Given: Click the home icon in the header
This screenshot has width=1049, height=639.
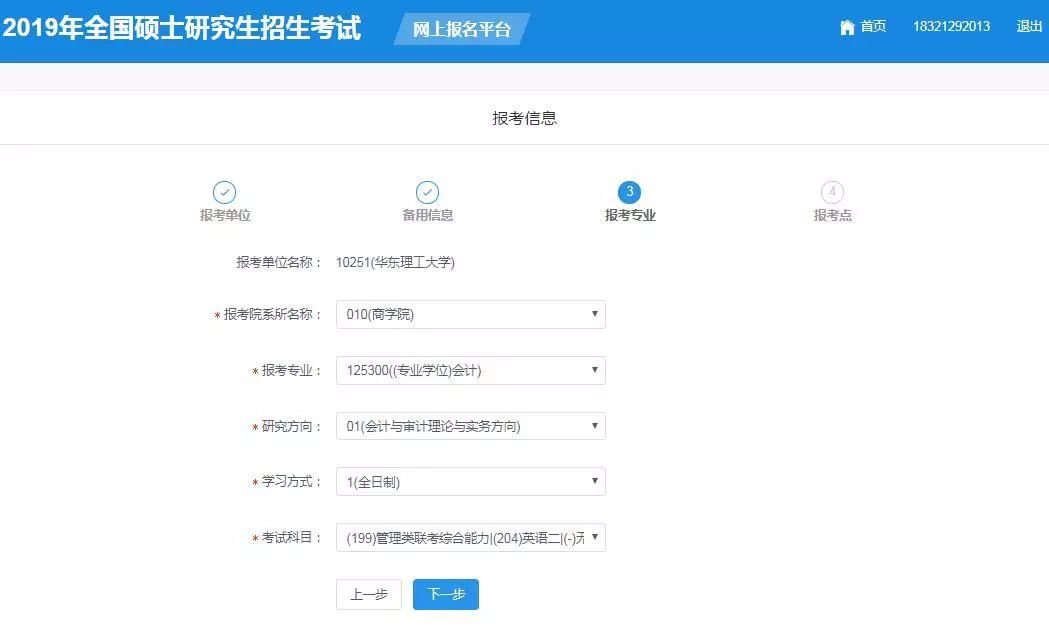Looking at the screenshot, I should point(847,27).
